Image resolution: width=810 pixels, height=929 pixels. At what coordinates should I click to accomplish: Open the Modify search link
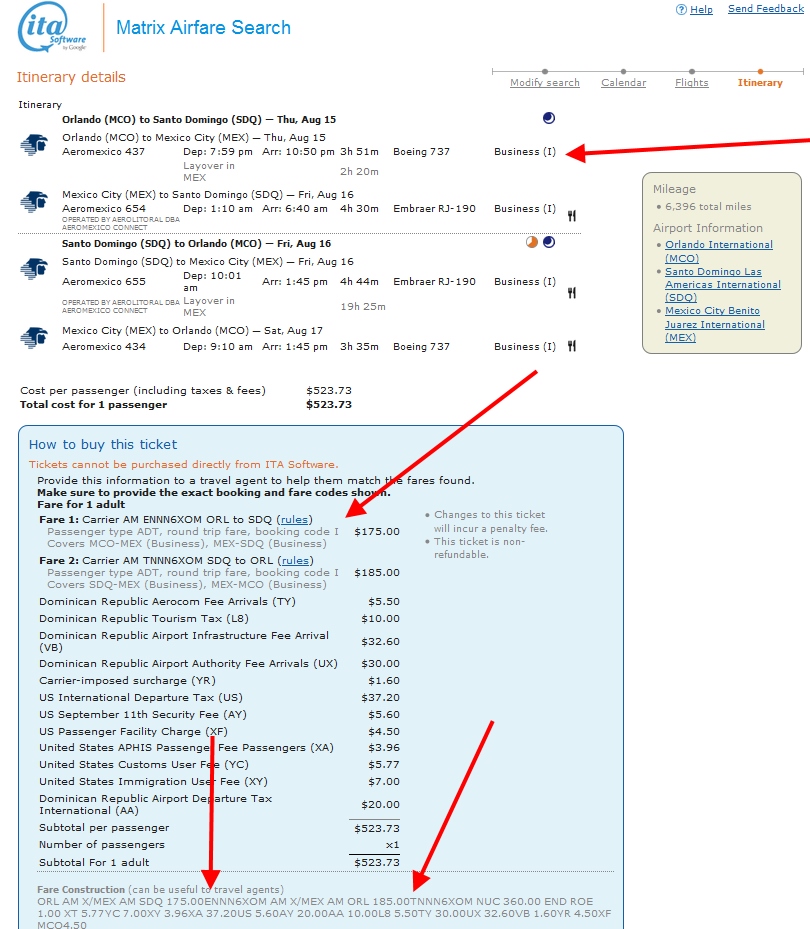tap(544, 83)
